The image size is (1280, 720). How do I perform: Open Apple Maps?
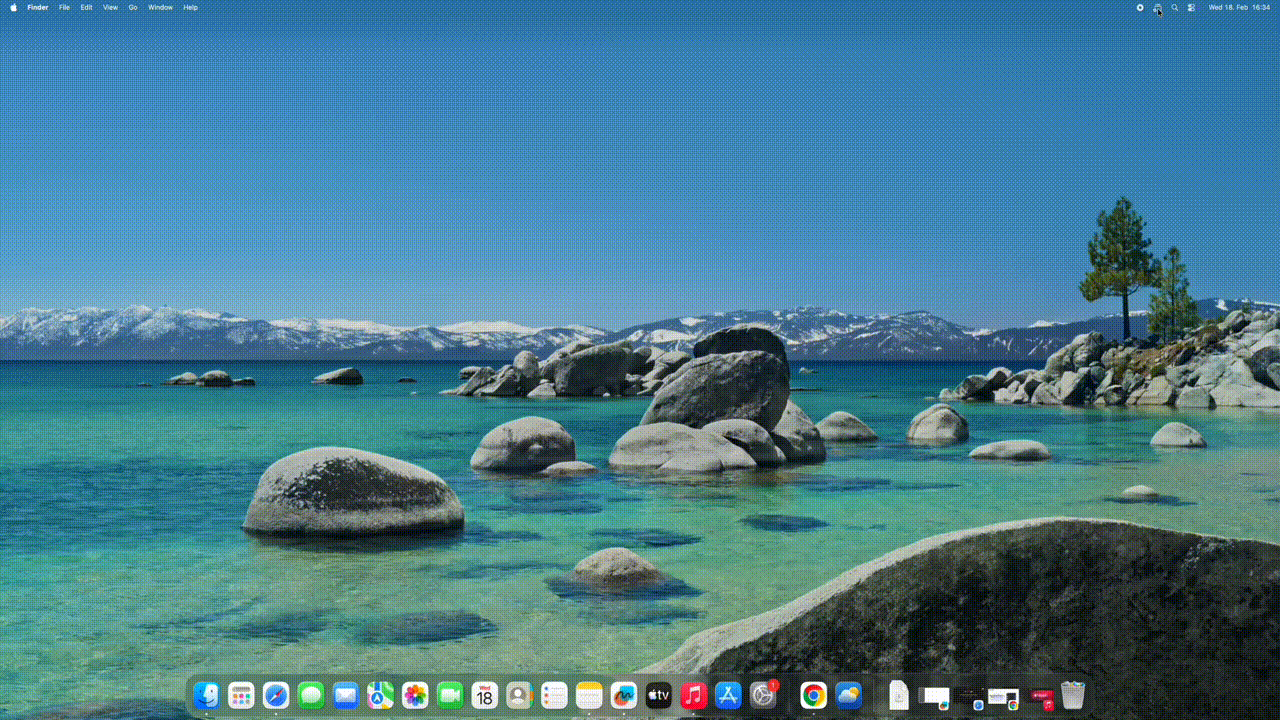(379, 695)
